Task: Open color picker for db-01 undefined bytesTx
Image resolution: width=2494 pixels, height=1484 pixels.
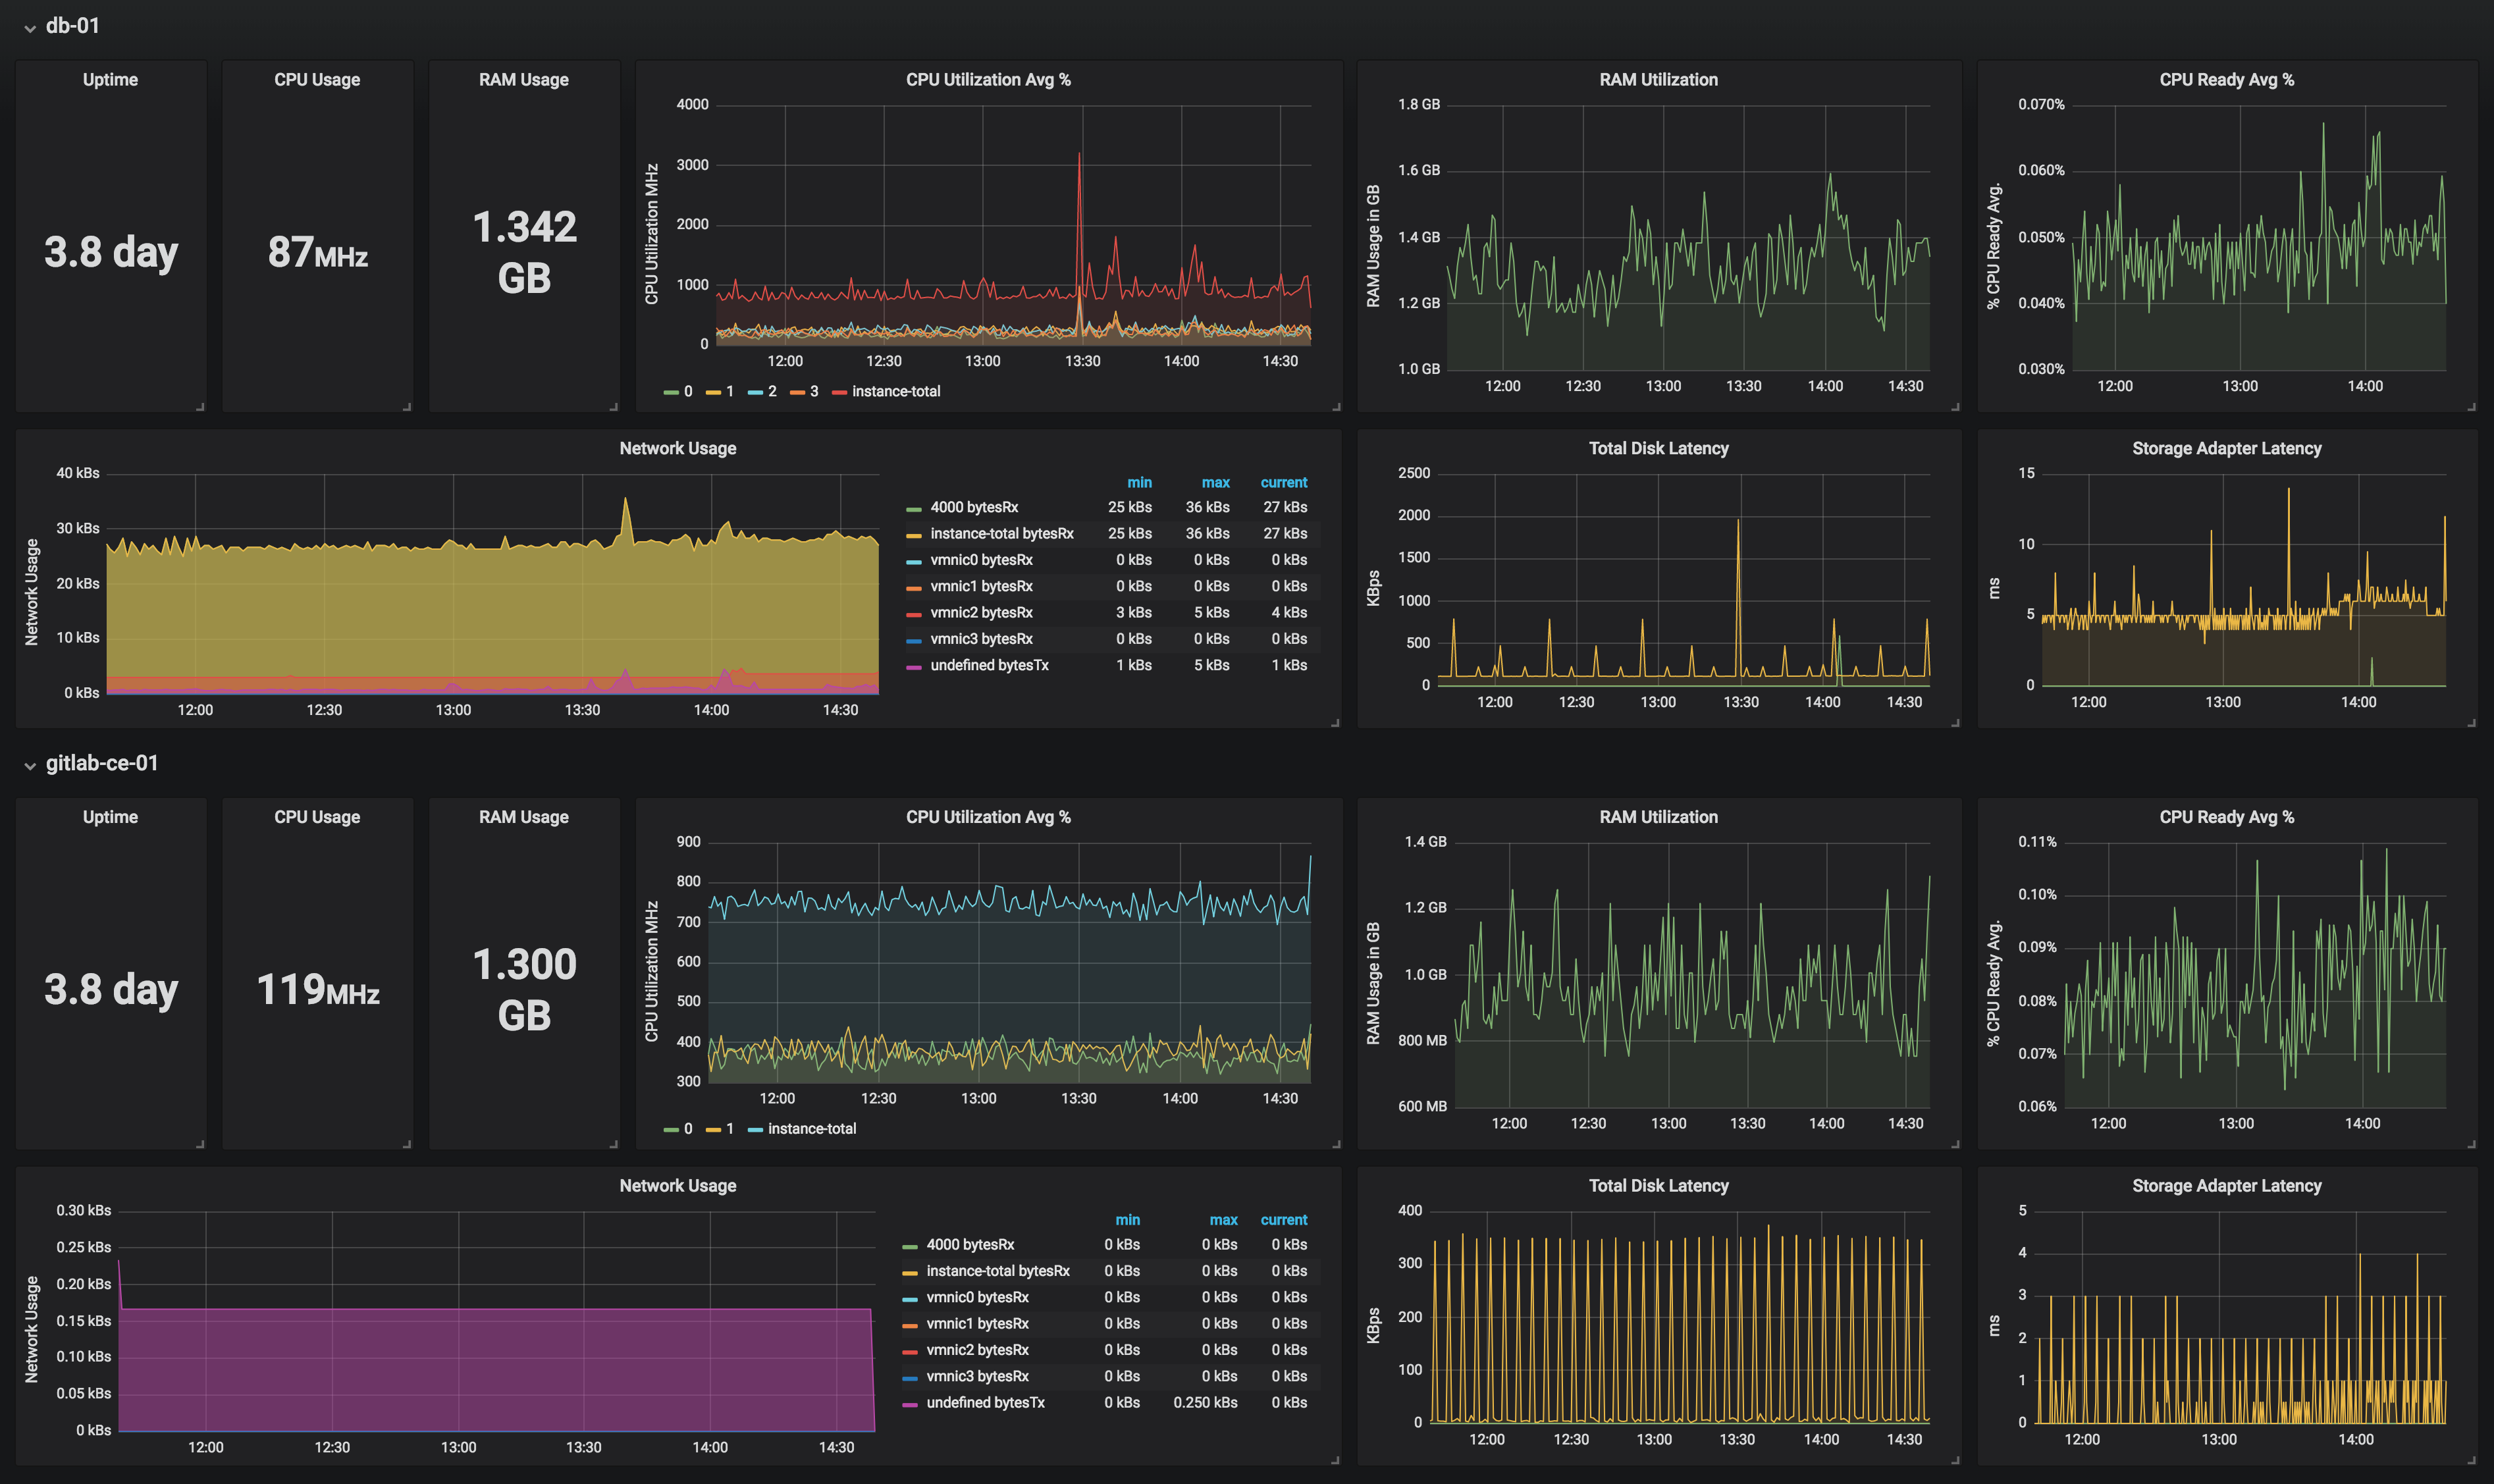Action: 913,667
